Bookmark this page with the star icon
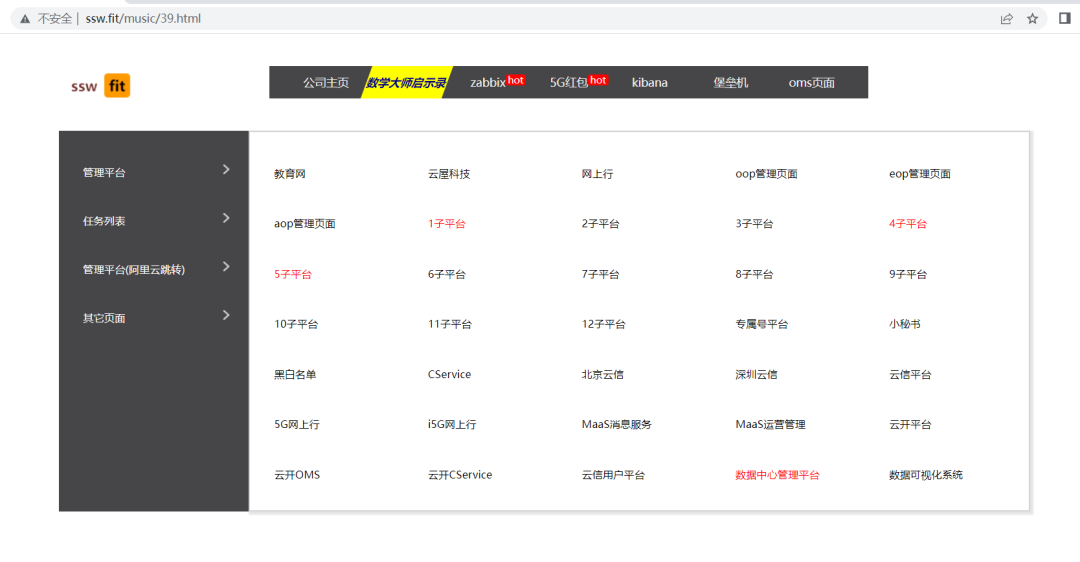The image size is (1080, 562). click(x=1032, y=19)
